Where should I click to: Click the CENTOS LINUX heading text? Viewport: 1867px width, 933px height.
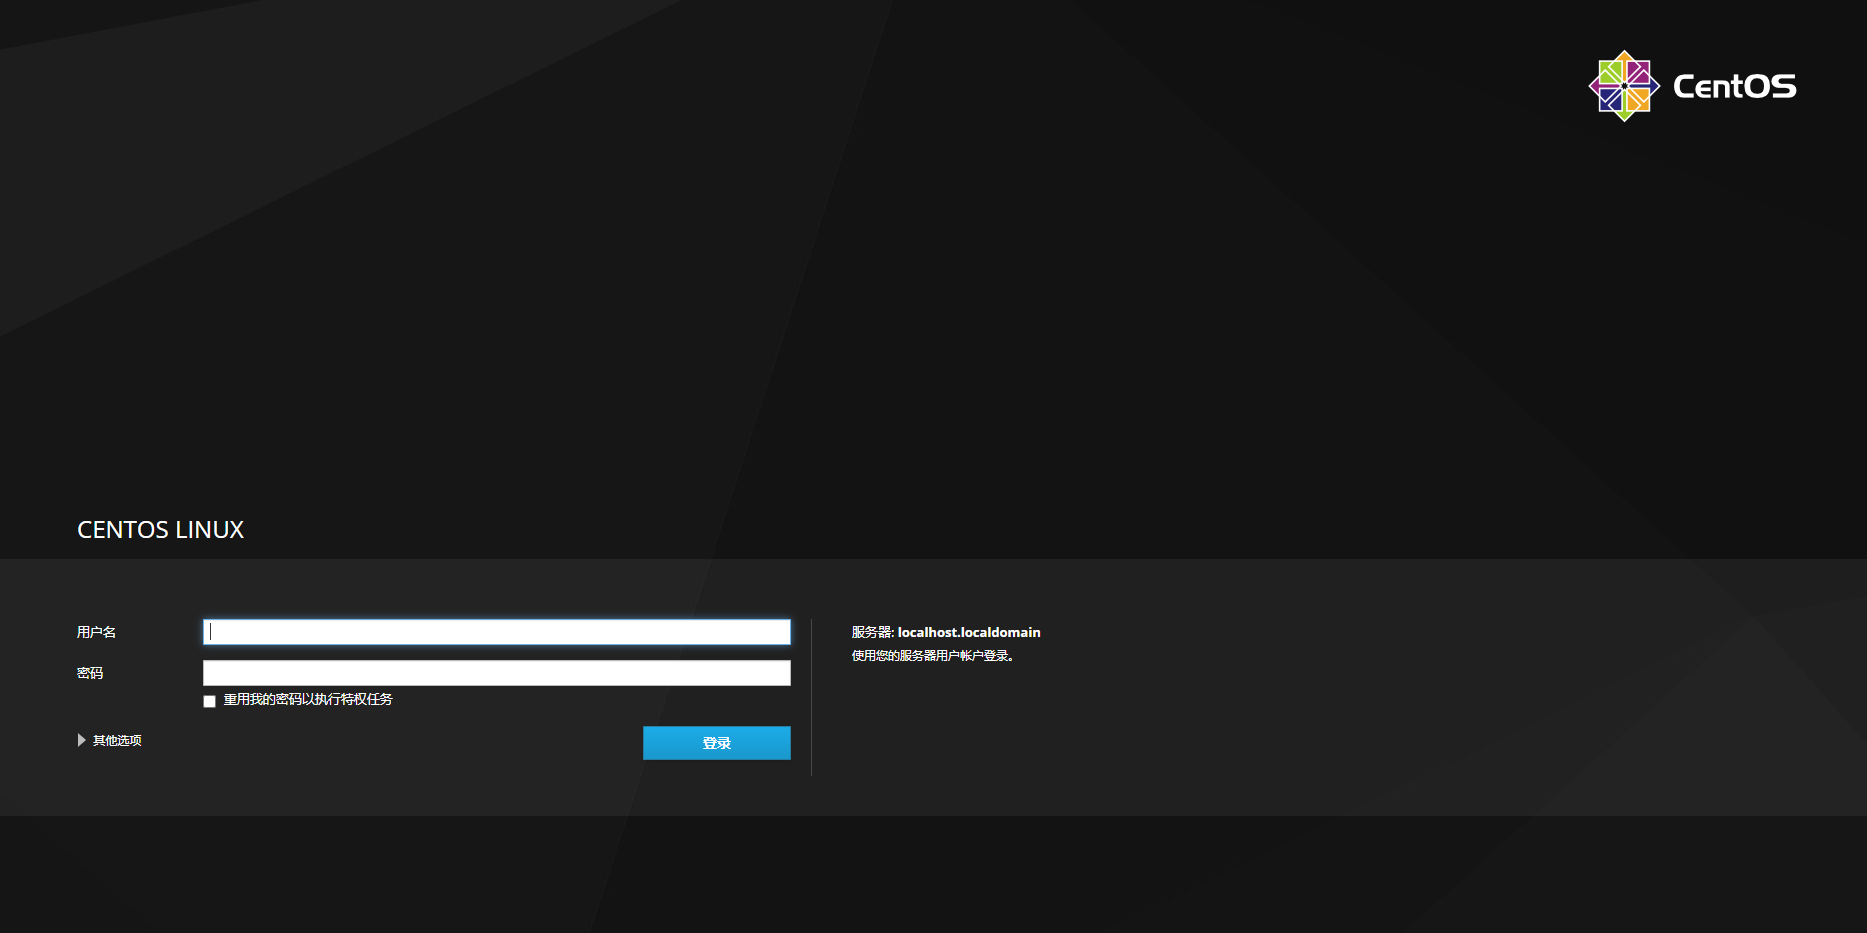(161, 530)
